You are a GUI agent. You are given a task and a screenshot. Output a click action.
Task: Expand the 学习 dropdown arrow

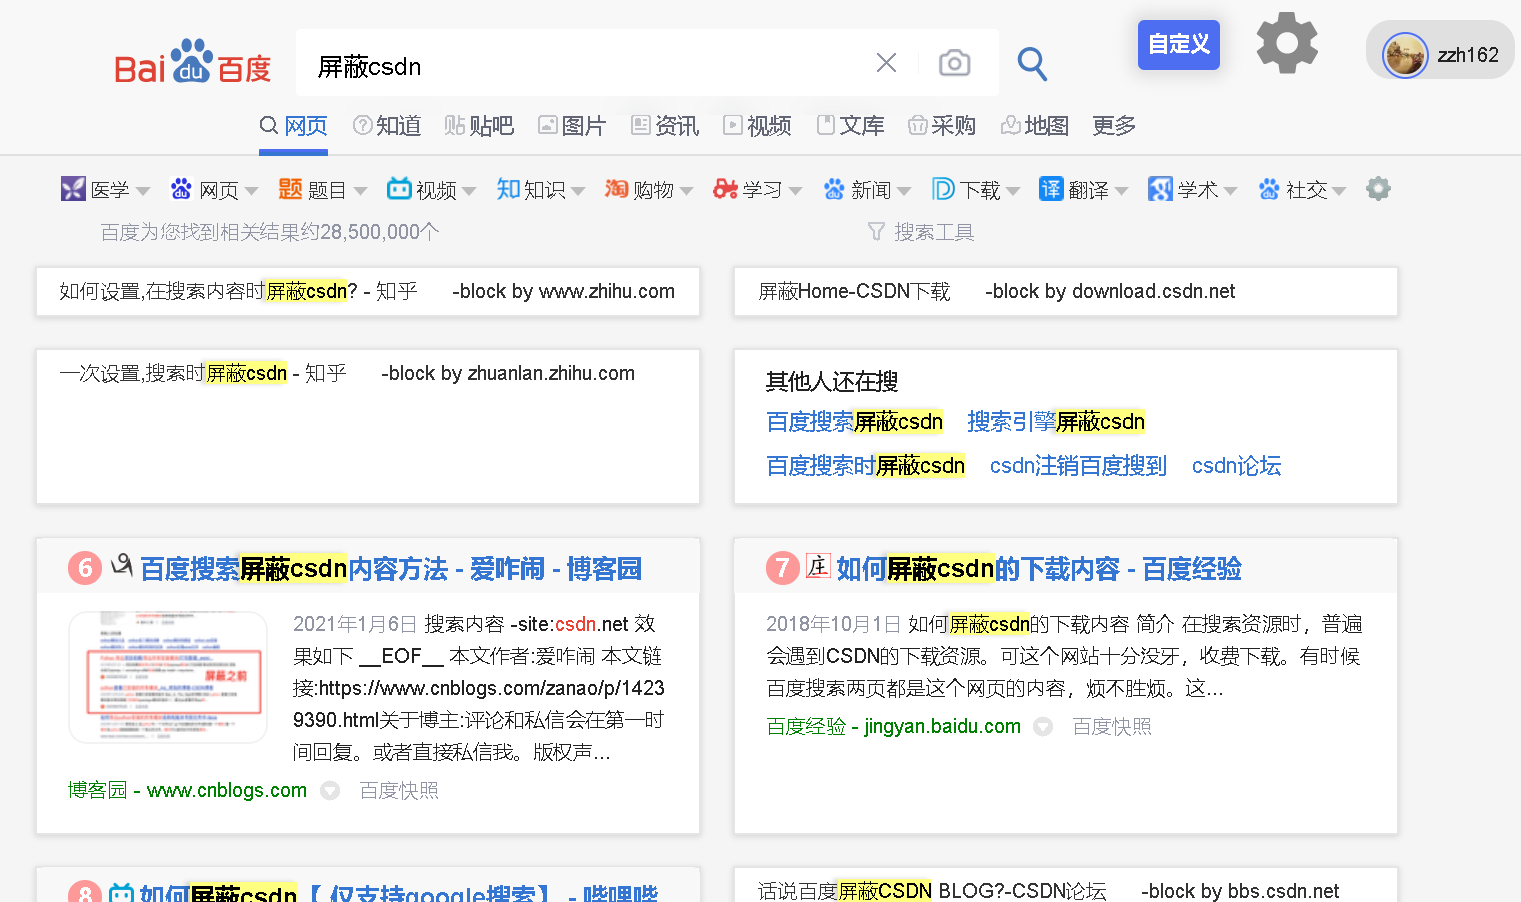pos(795,191)
